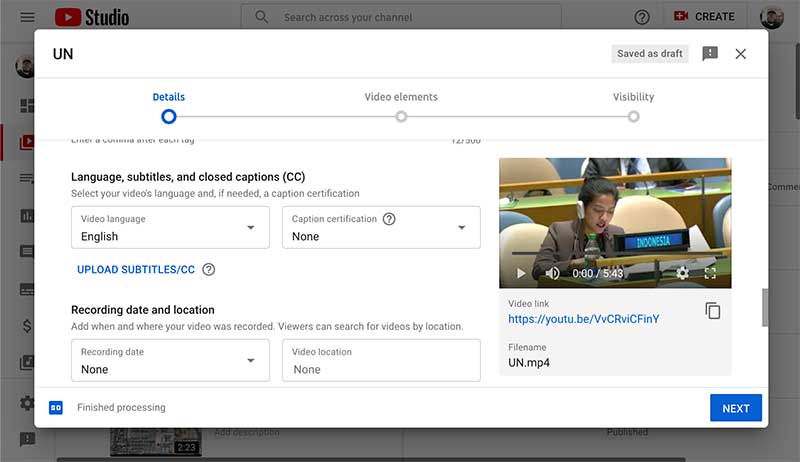Open the hamburger menu in YouTube Studio
Image resolution: width=800 pixels, height=462 pixels.
28,17
